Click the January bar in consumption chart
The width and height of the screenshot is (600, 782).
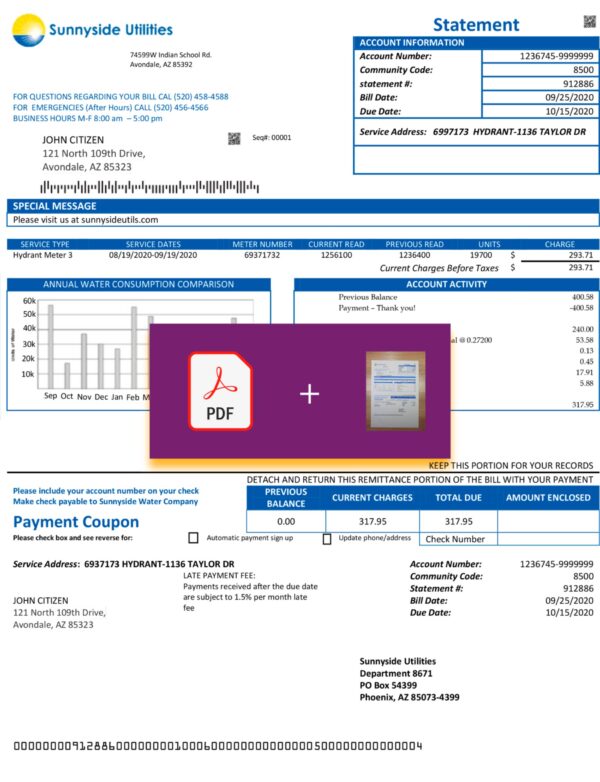117,368
